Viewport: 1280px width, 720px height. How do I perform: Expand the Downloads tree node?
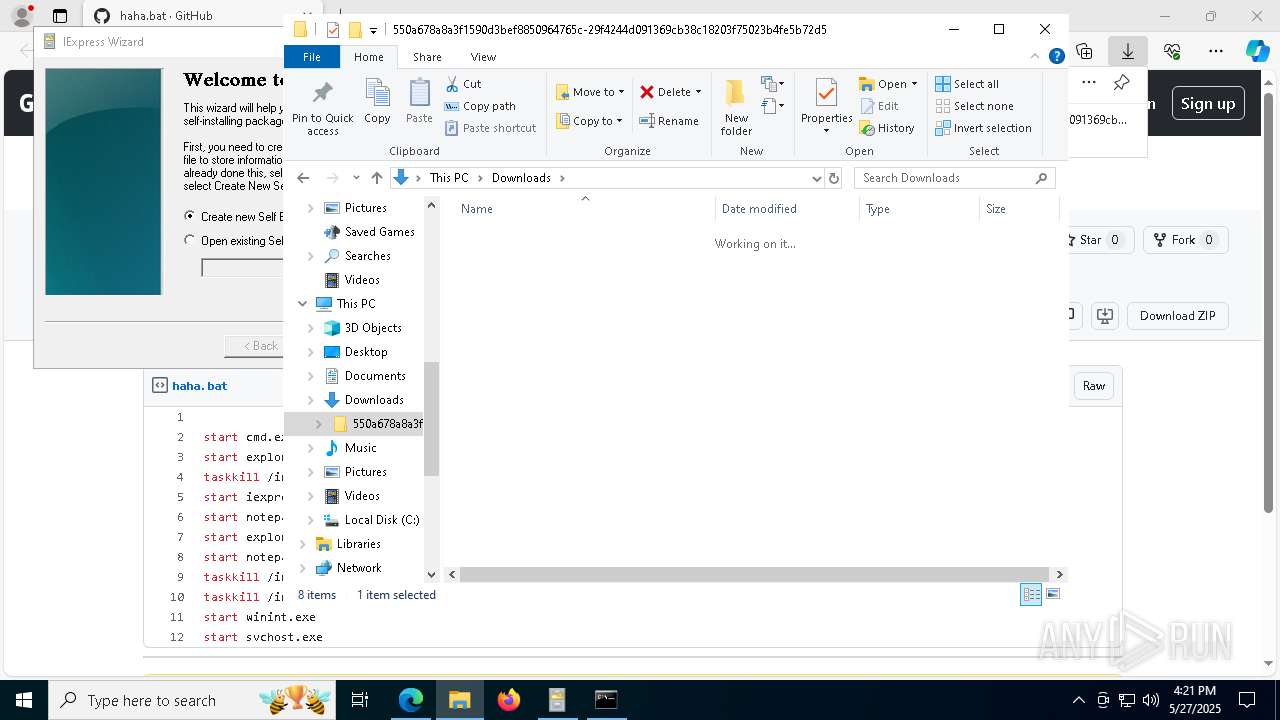click(310, 400)
